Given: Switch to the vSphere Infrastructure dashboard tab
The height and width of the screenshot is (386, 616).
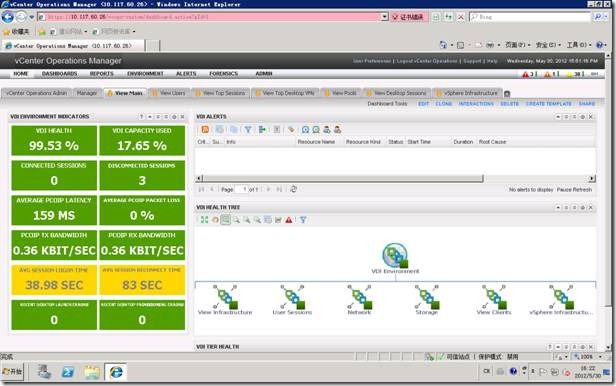Looking at the screenshot, I should tap(467, 93).
